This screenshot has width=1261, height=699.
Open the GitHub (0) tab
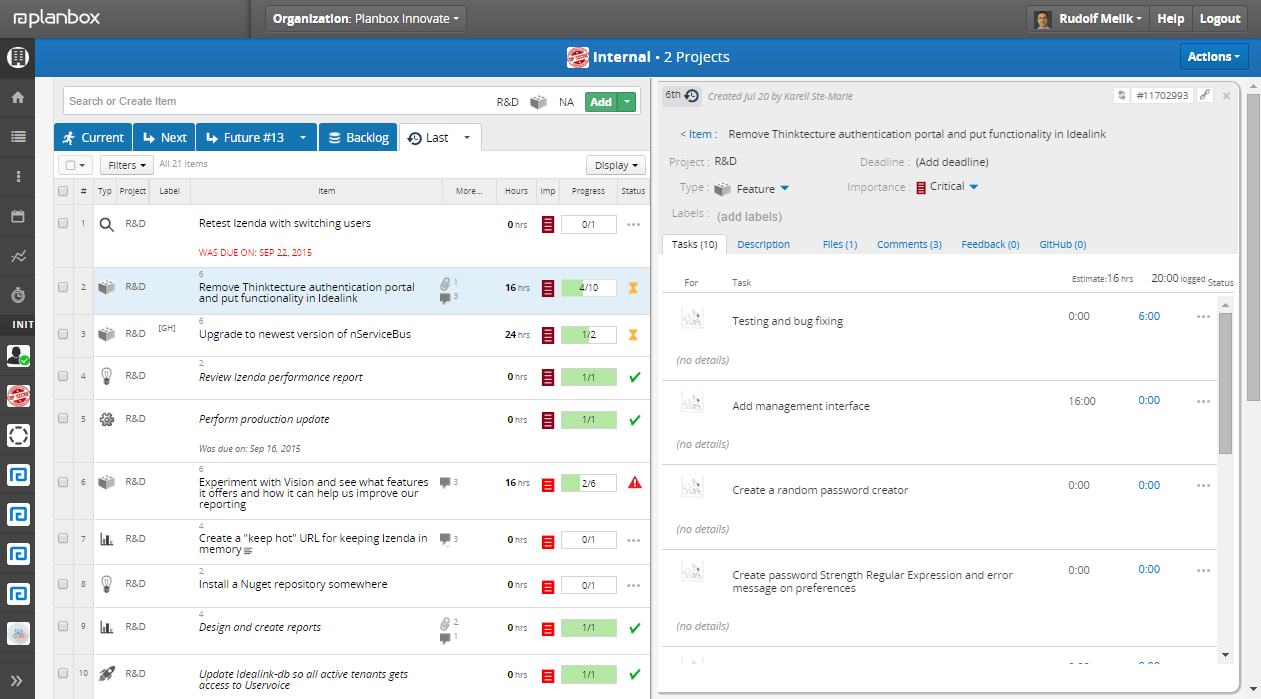(x=1062, y=244)
